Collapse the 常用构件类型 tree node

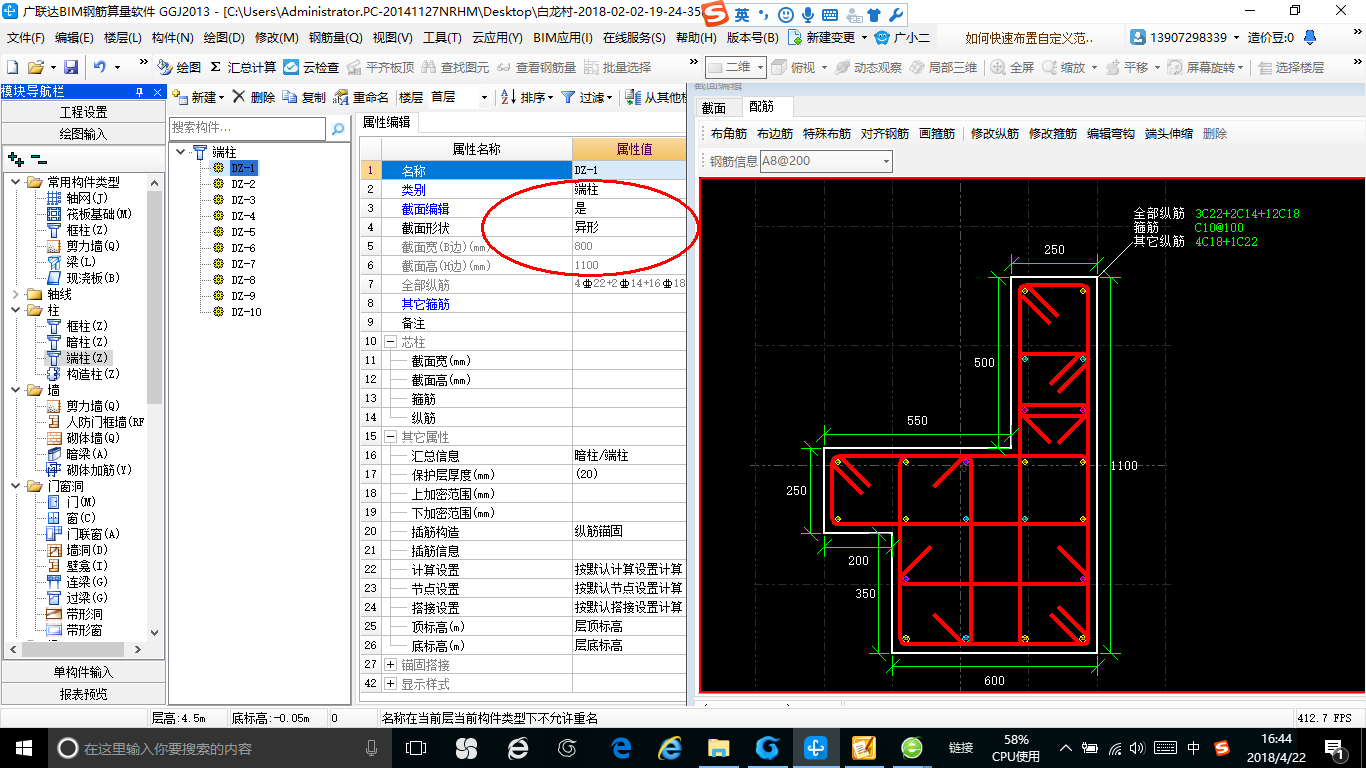(15, 182)
